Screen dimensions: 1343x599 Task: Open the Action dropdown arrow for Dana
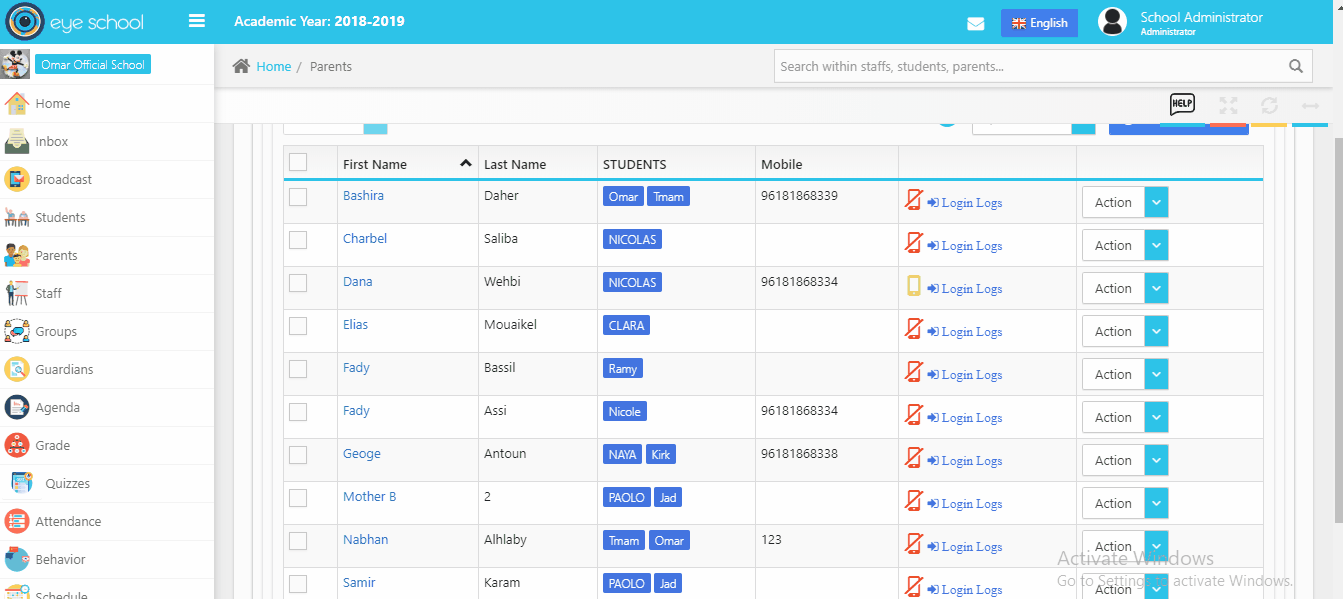(1156, 288)
